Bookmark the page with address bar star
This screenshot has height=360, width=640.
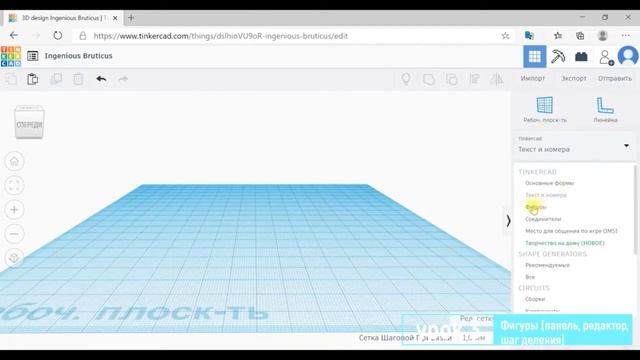(505, 36)
